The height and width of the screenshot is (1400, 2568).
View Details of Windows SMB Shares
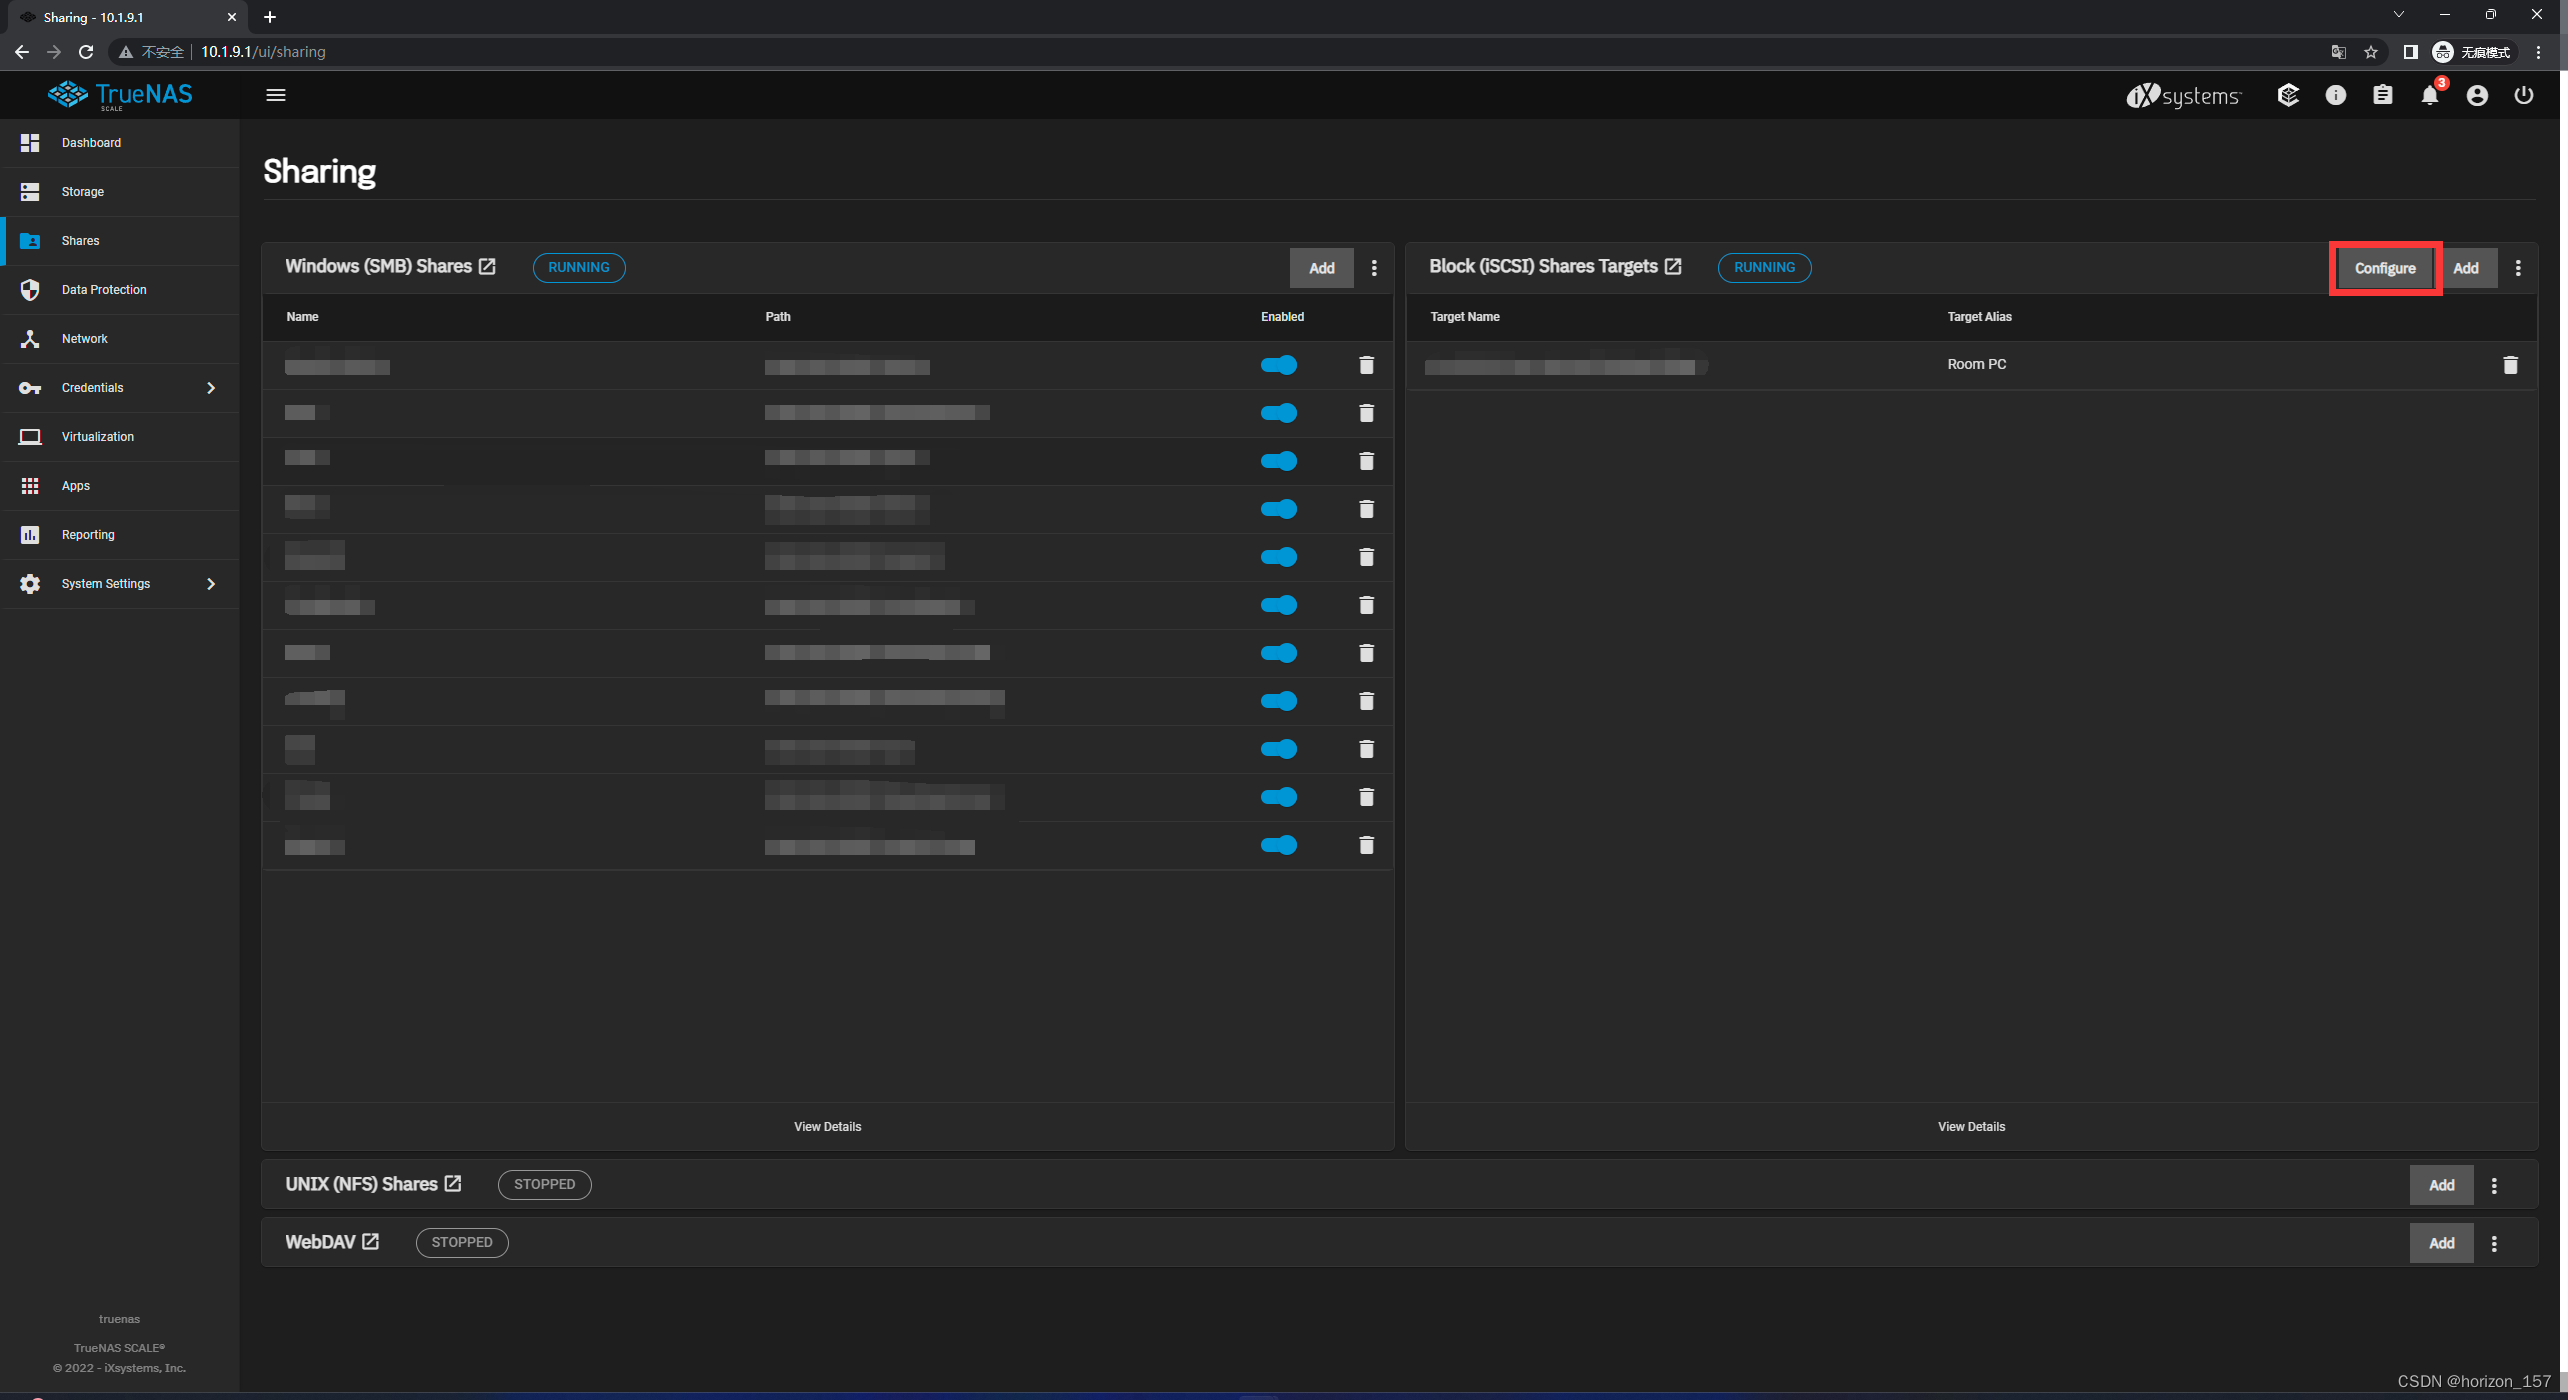click(827, 1126)
